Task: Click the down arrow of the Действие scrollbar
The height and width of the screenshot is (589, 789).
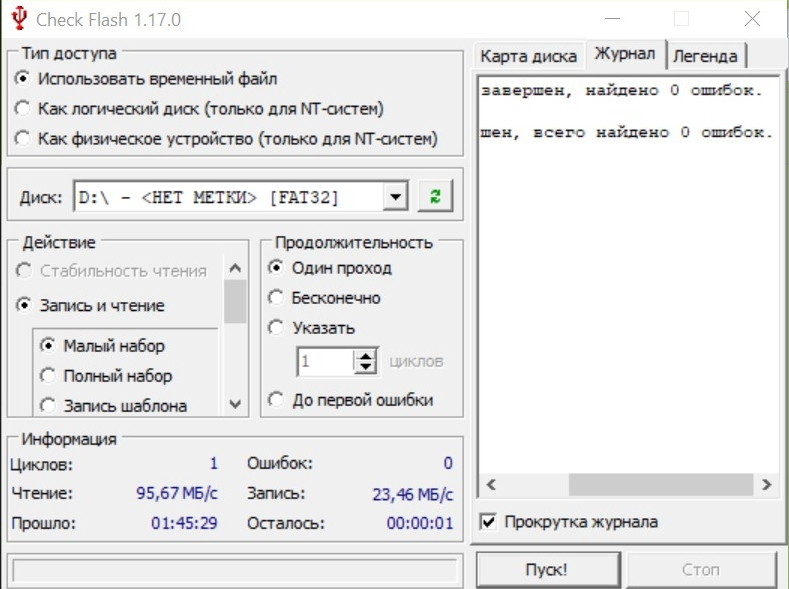Action: coord(235,404)
